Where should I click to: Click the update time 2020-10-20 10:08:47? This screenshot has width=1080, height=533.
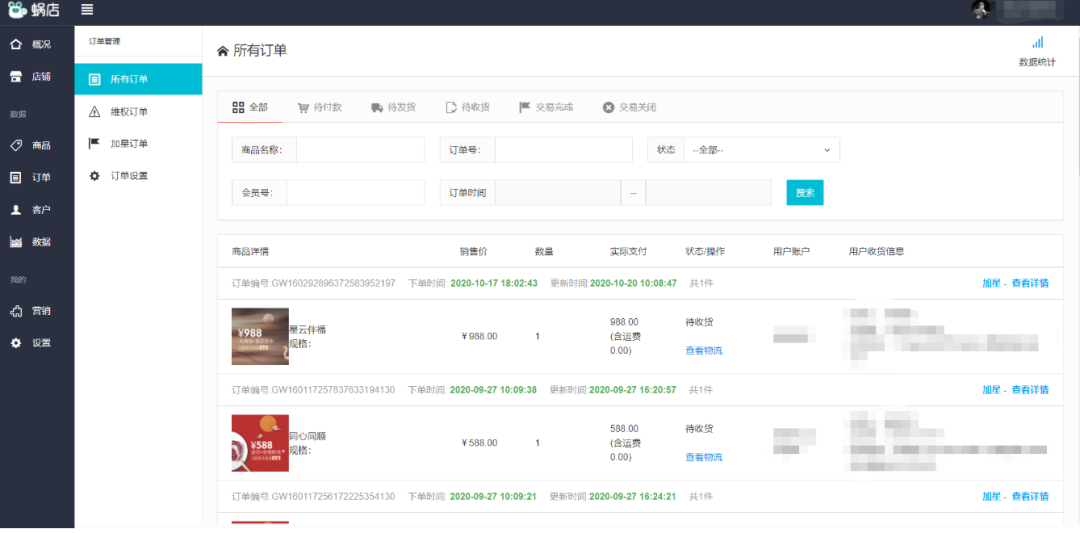click(634, 283)
